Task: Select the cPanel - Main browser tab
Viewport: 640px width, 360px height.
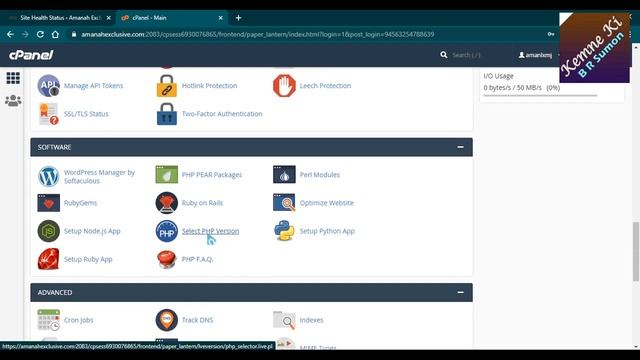Action: coord(170,18)
